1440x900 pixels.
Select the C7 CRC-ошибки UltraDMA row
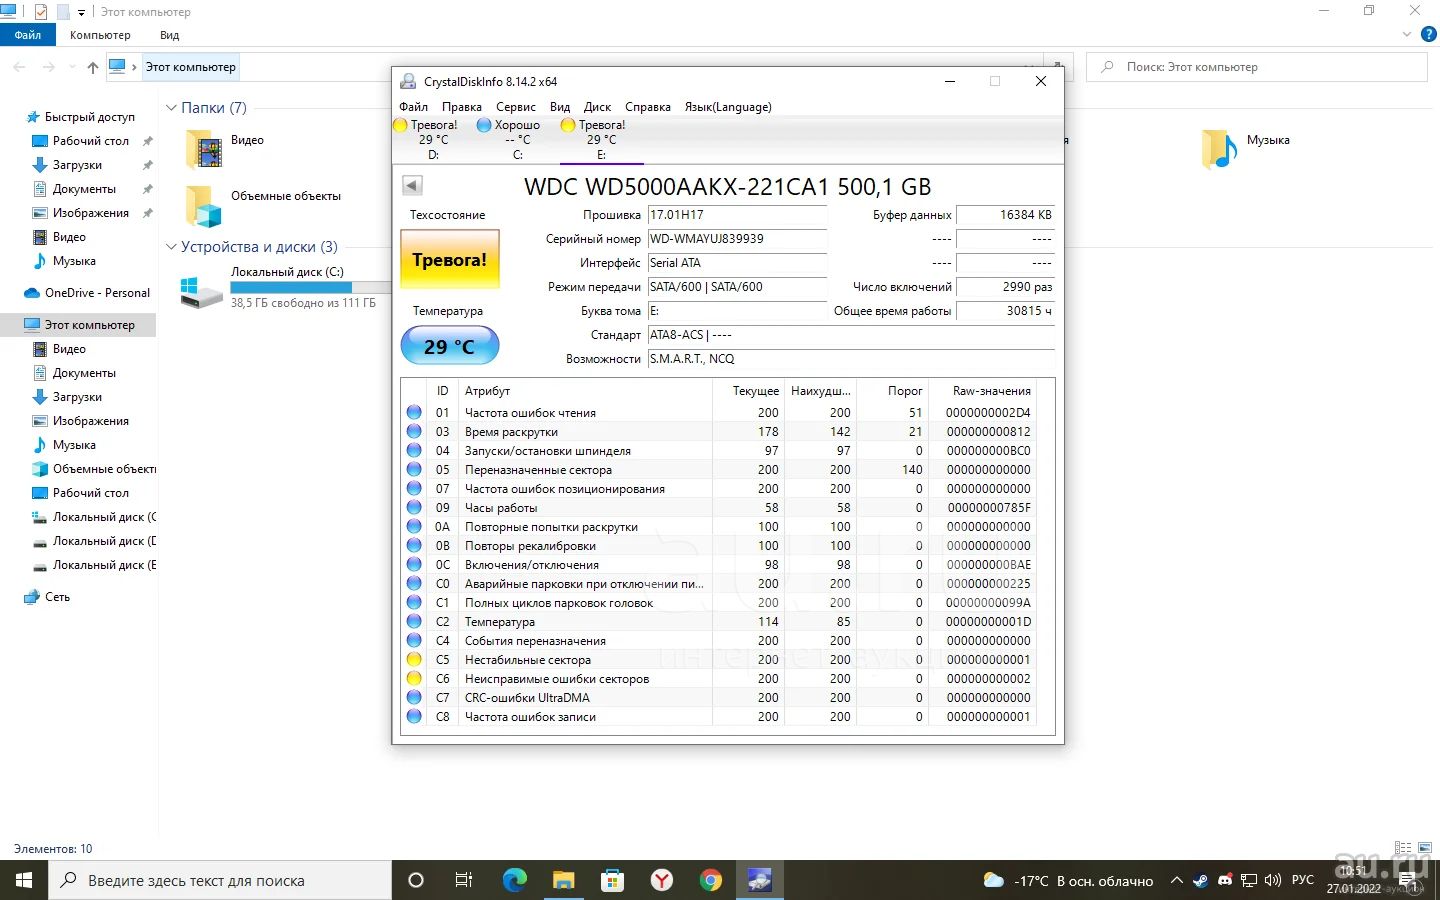719,697
